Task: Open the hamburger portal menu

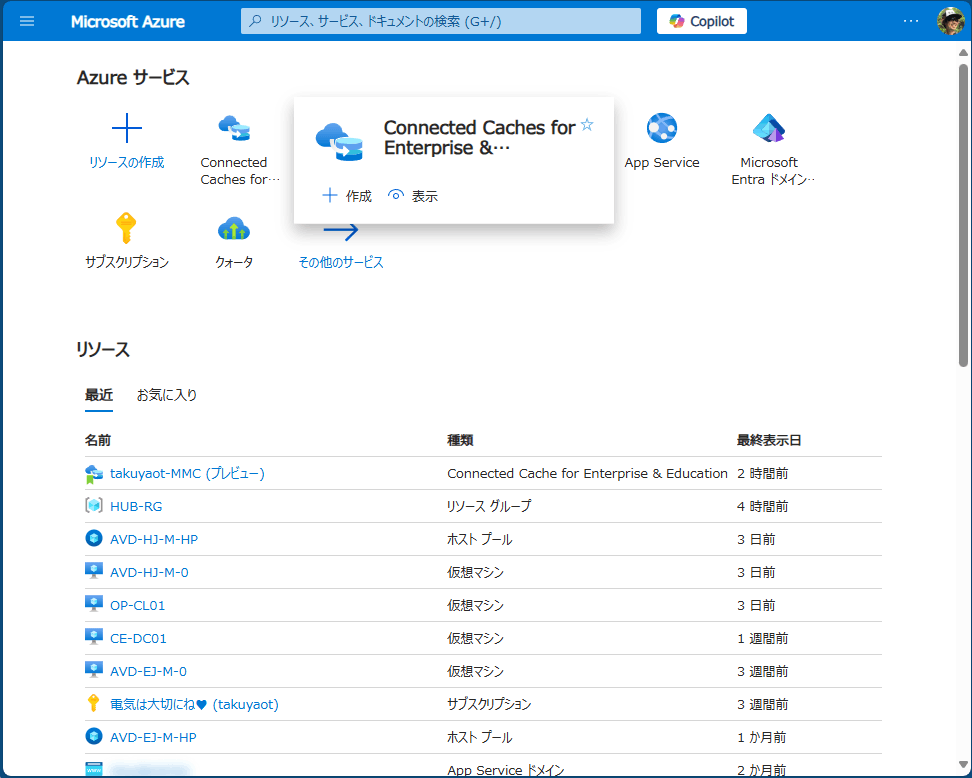Action: click(x=27, y=21)
